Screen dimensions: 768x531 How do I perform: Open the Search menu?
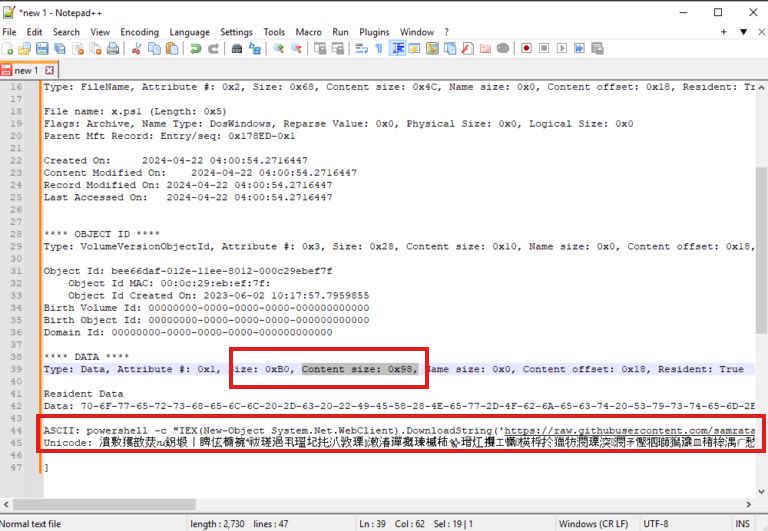click(x=66, y=32)
